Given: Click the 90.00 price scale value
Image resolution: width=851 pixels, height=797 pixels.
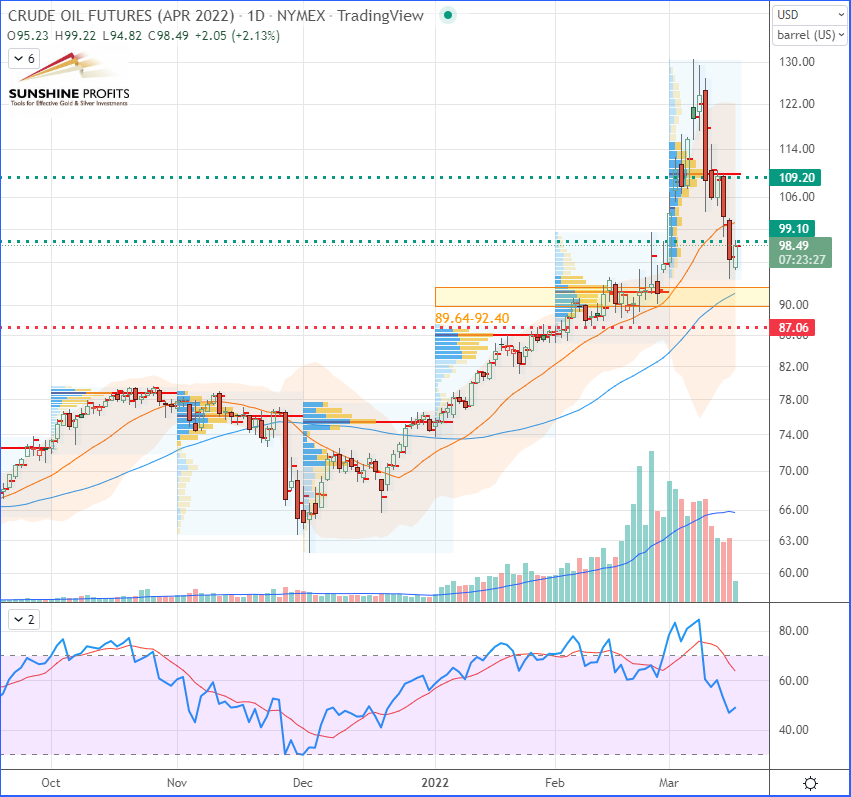Looking at the screenshot, I should click(793, 305).
